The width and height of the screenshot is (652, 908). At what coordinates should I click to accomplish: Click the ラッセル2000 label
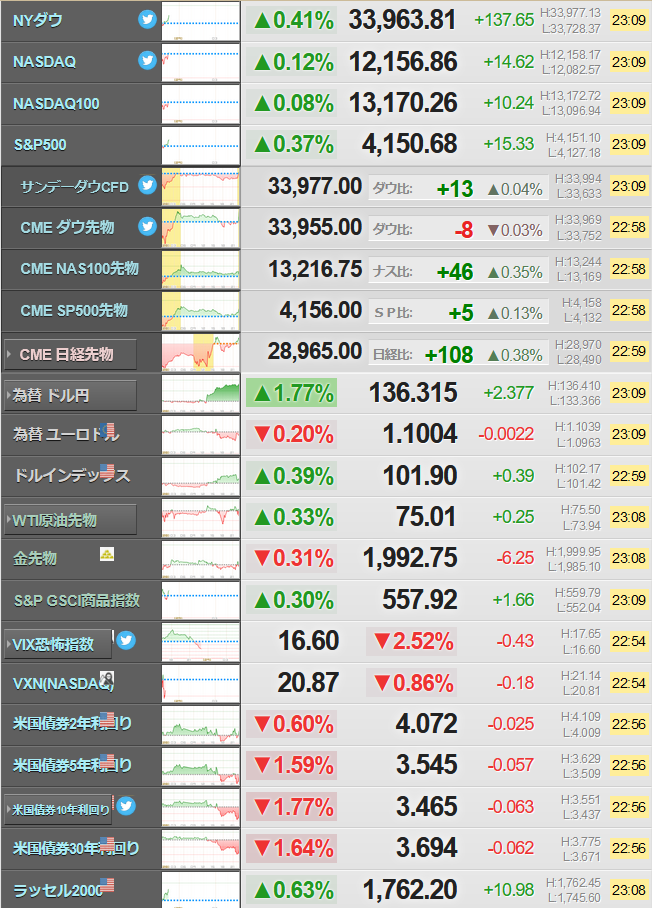pyautogui.click(x=58, y=890)
